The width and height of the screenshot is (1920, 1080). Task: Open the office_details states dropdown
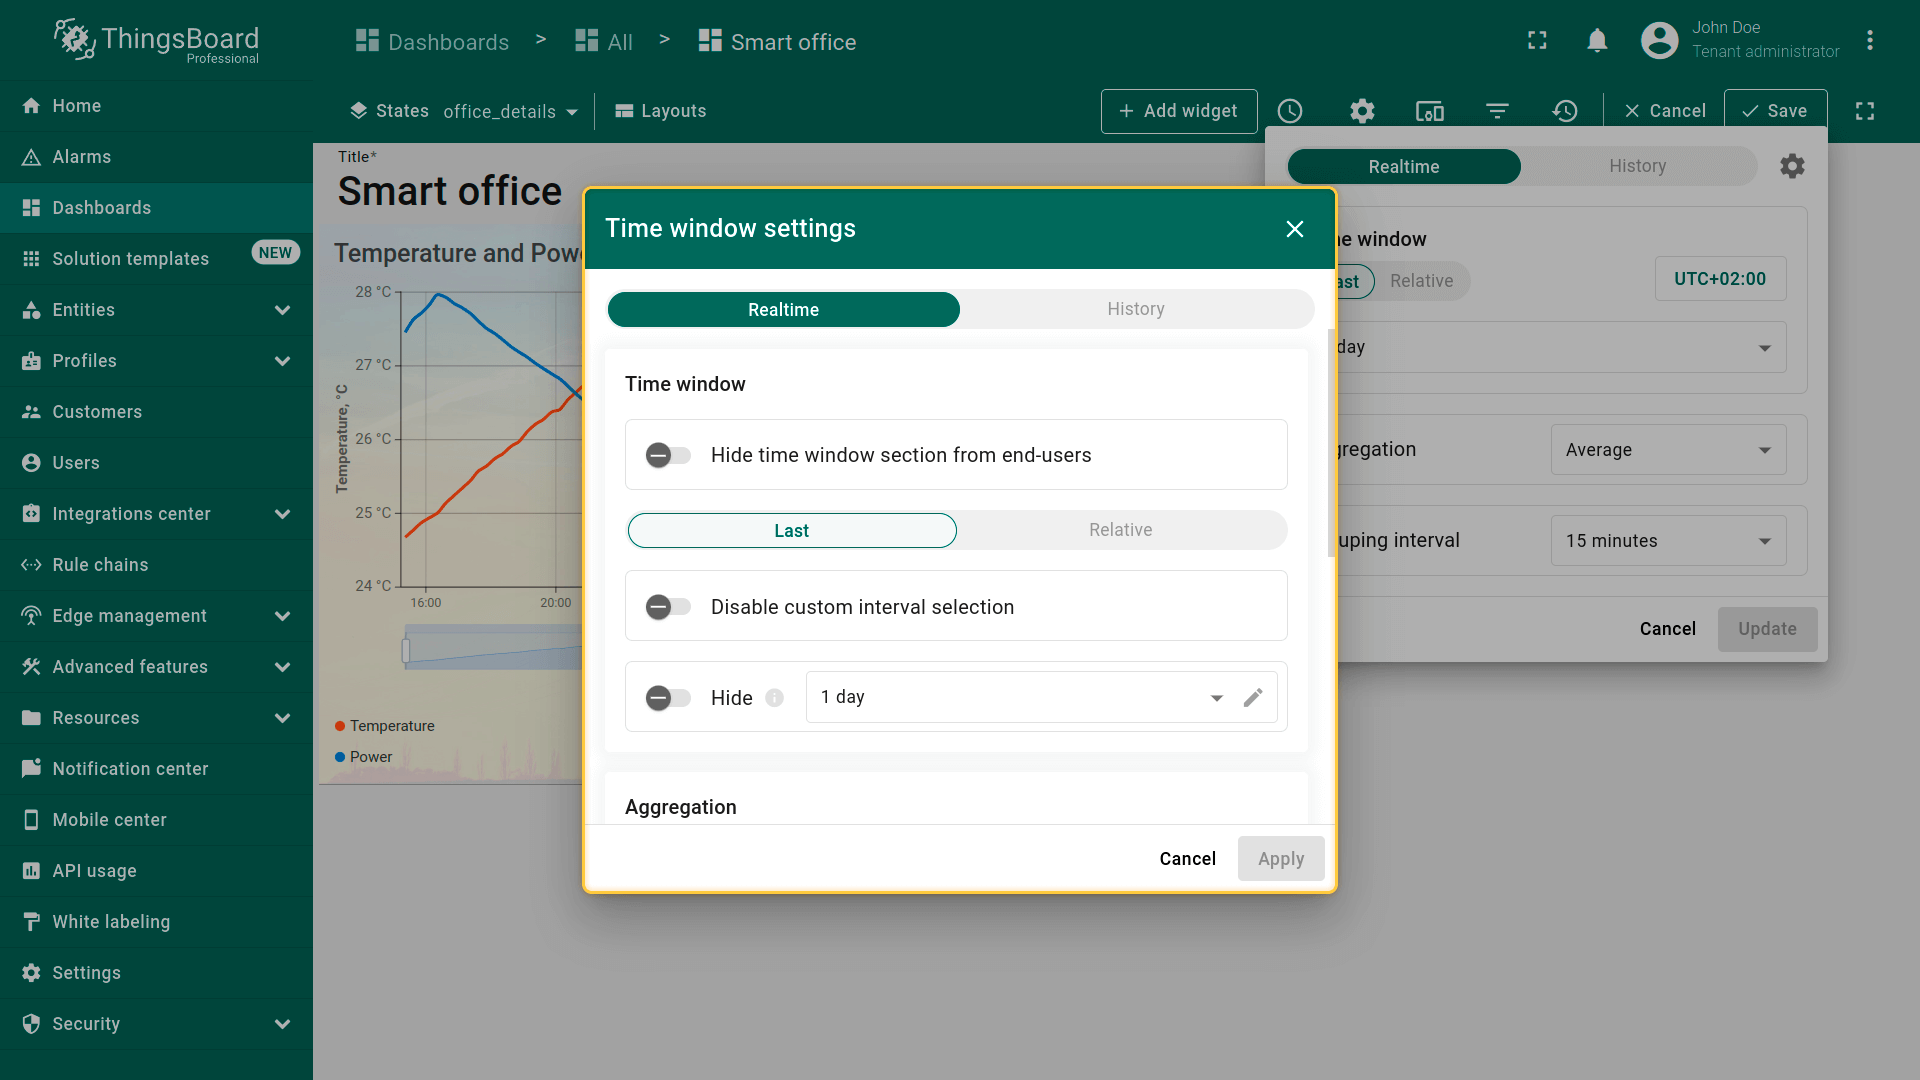[x=510, y=111]
